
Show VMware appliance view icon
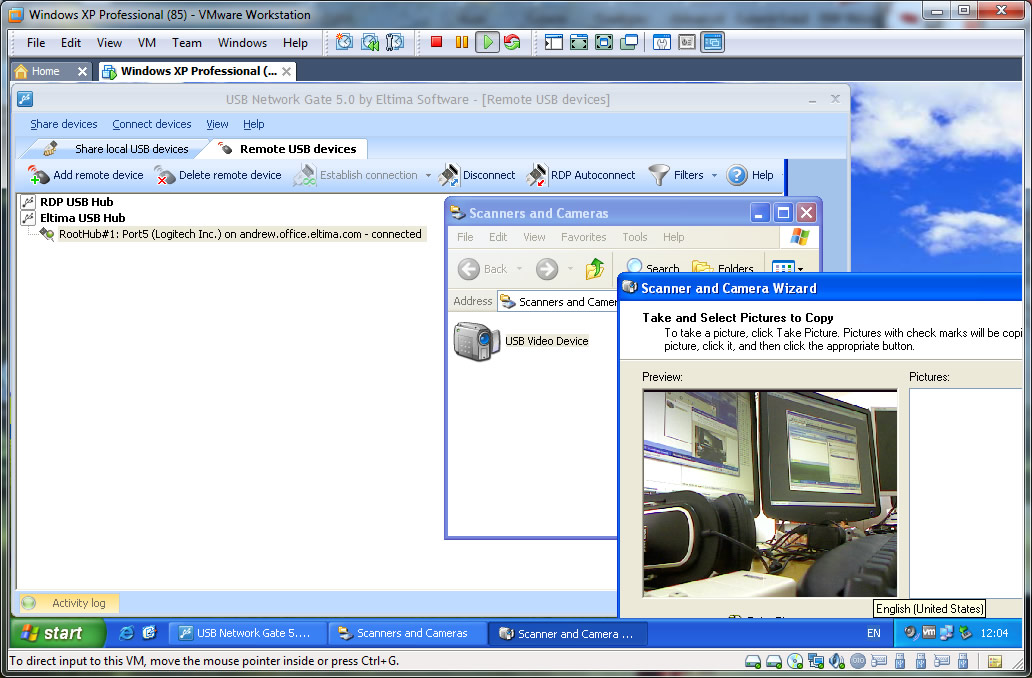pos(686,43)
